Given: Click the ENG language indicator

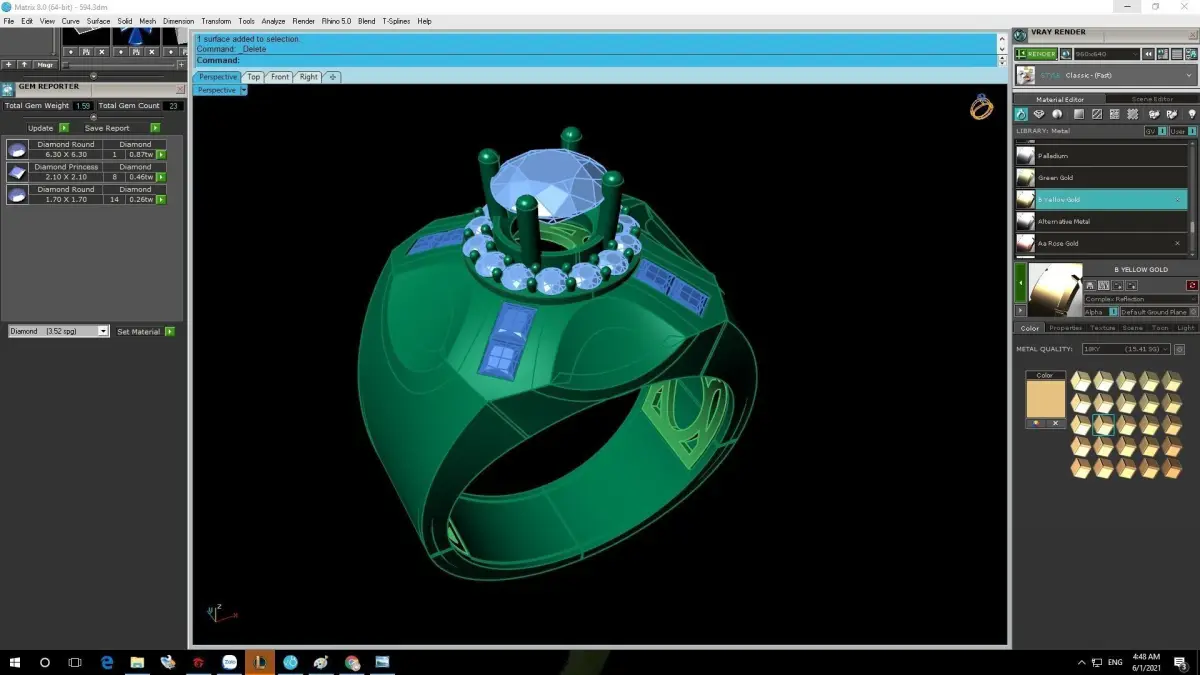Looking at the screenshot, I should (1115, 662).
